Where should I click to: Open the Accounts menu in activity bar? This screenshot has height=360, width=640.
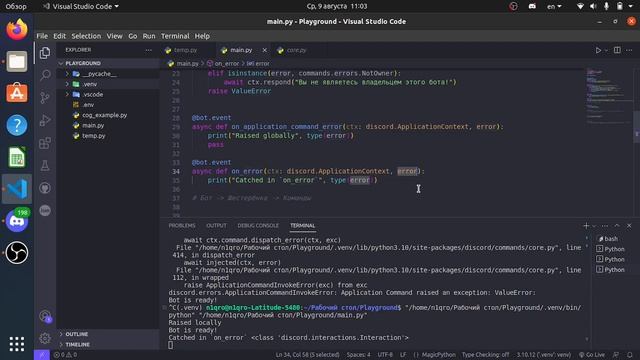(45, 316)
